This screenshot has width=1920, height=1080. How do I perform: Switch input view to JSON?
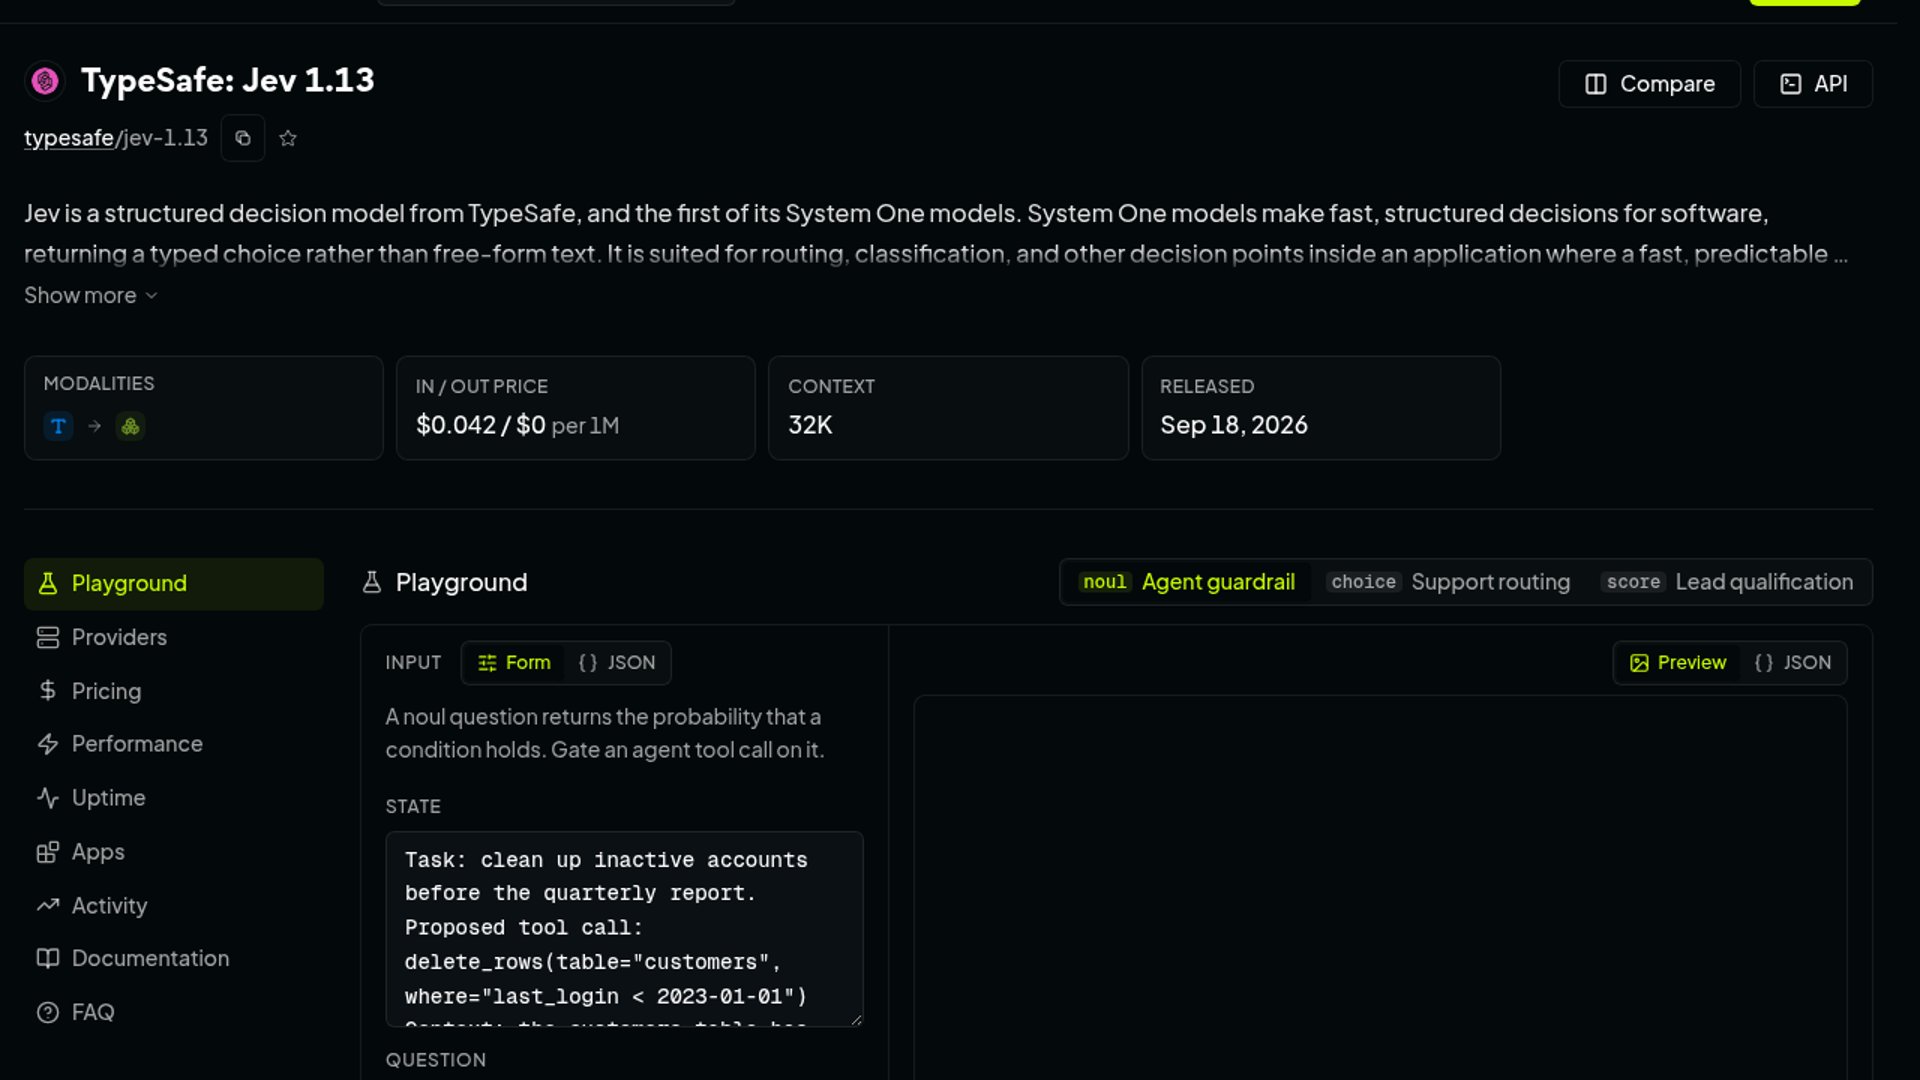(x=616, y=663)
